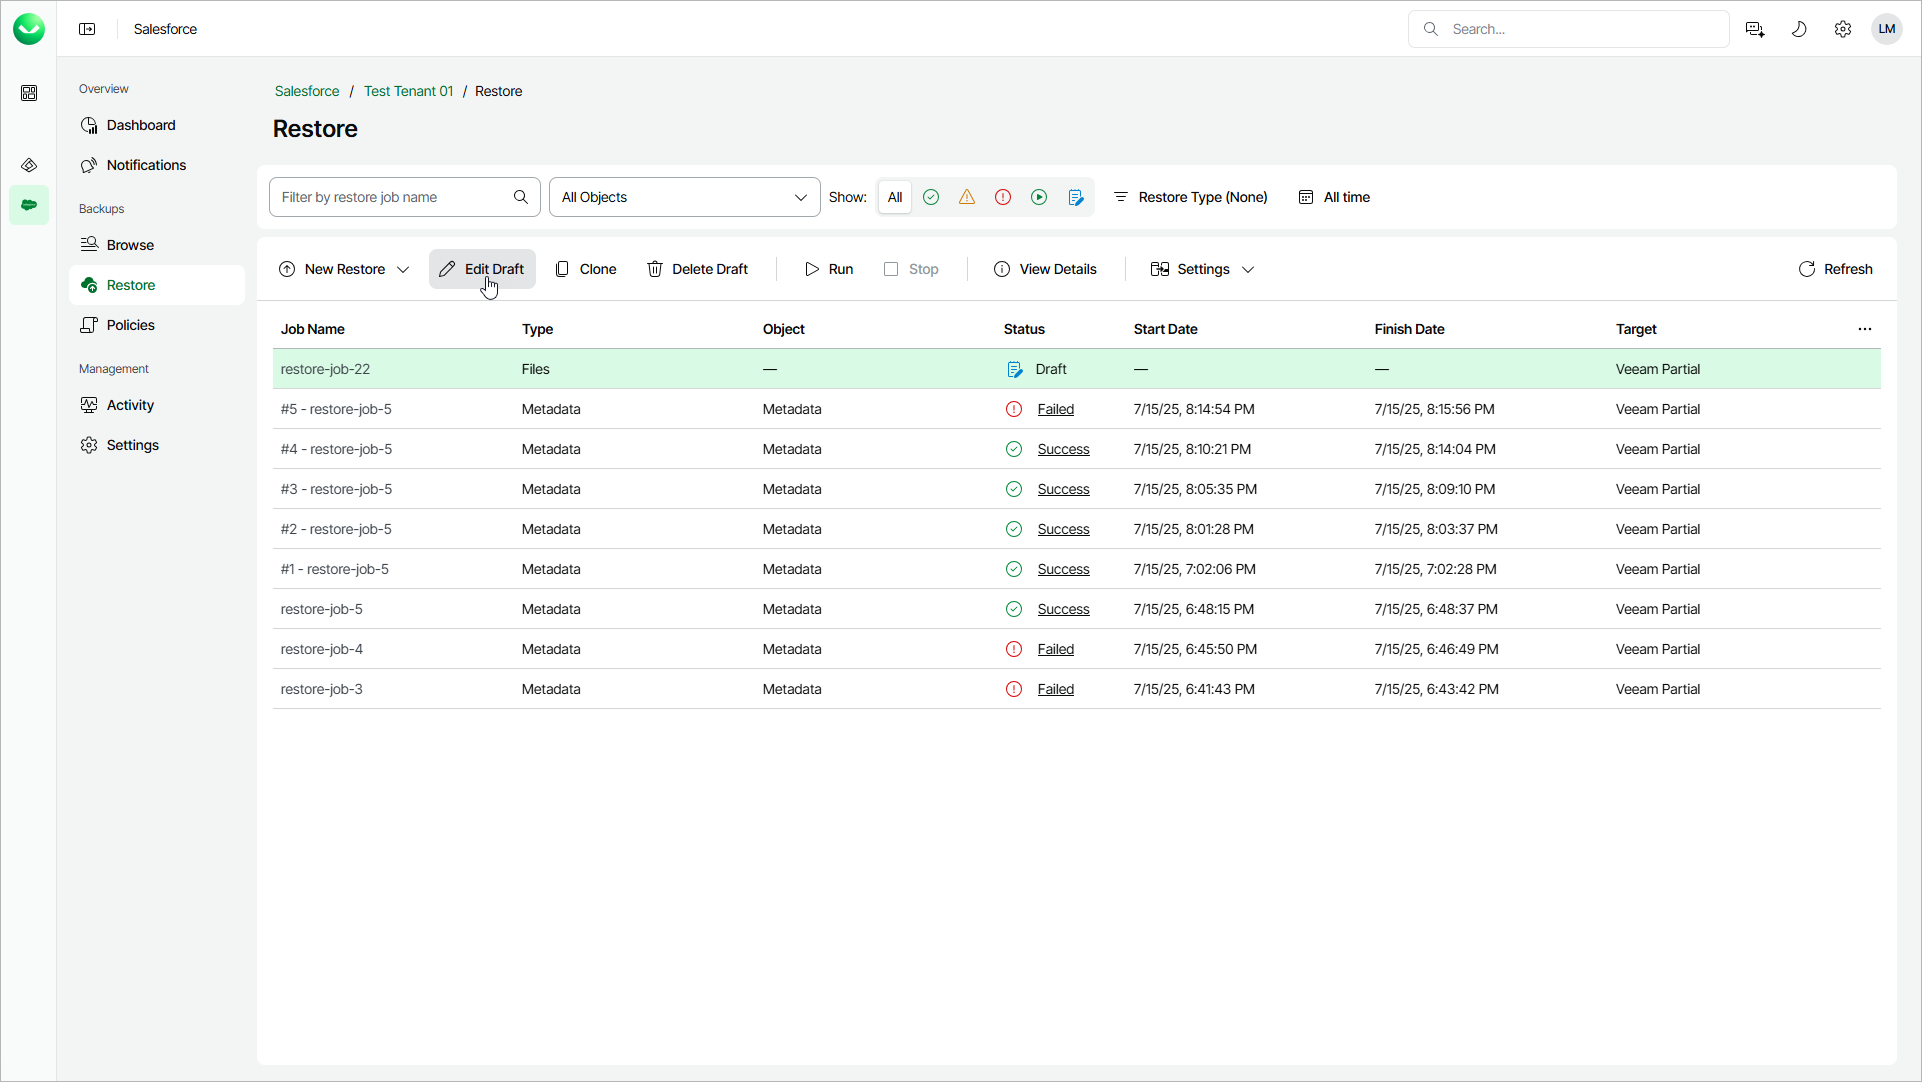
Task: Open the global settings gear icon
Action: click(x=1842, y=29)
